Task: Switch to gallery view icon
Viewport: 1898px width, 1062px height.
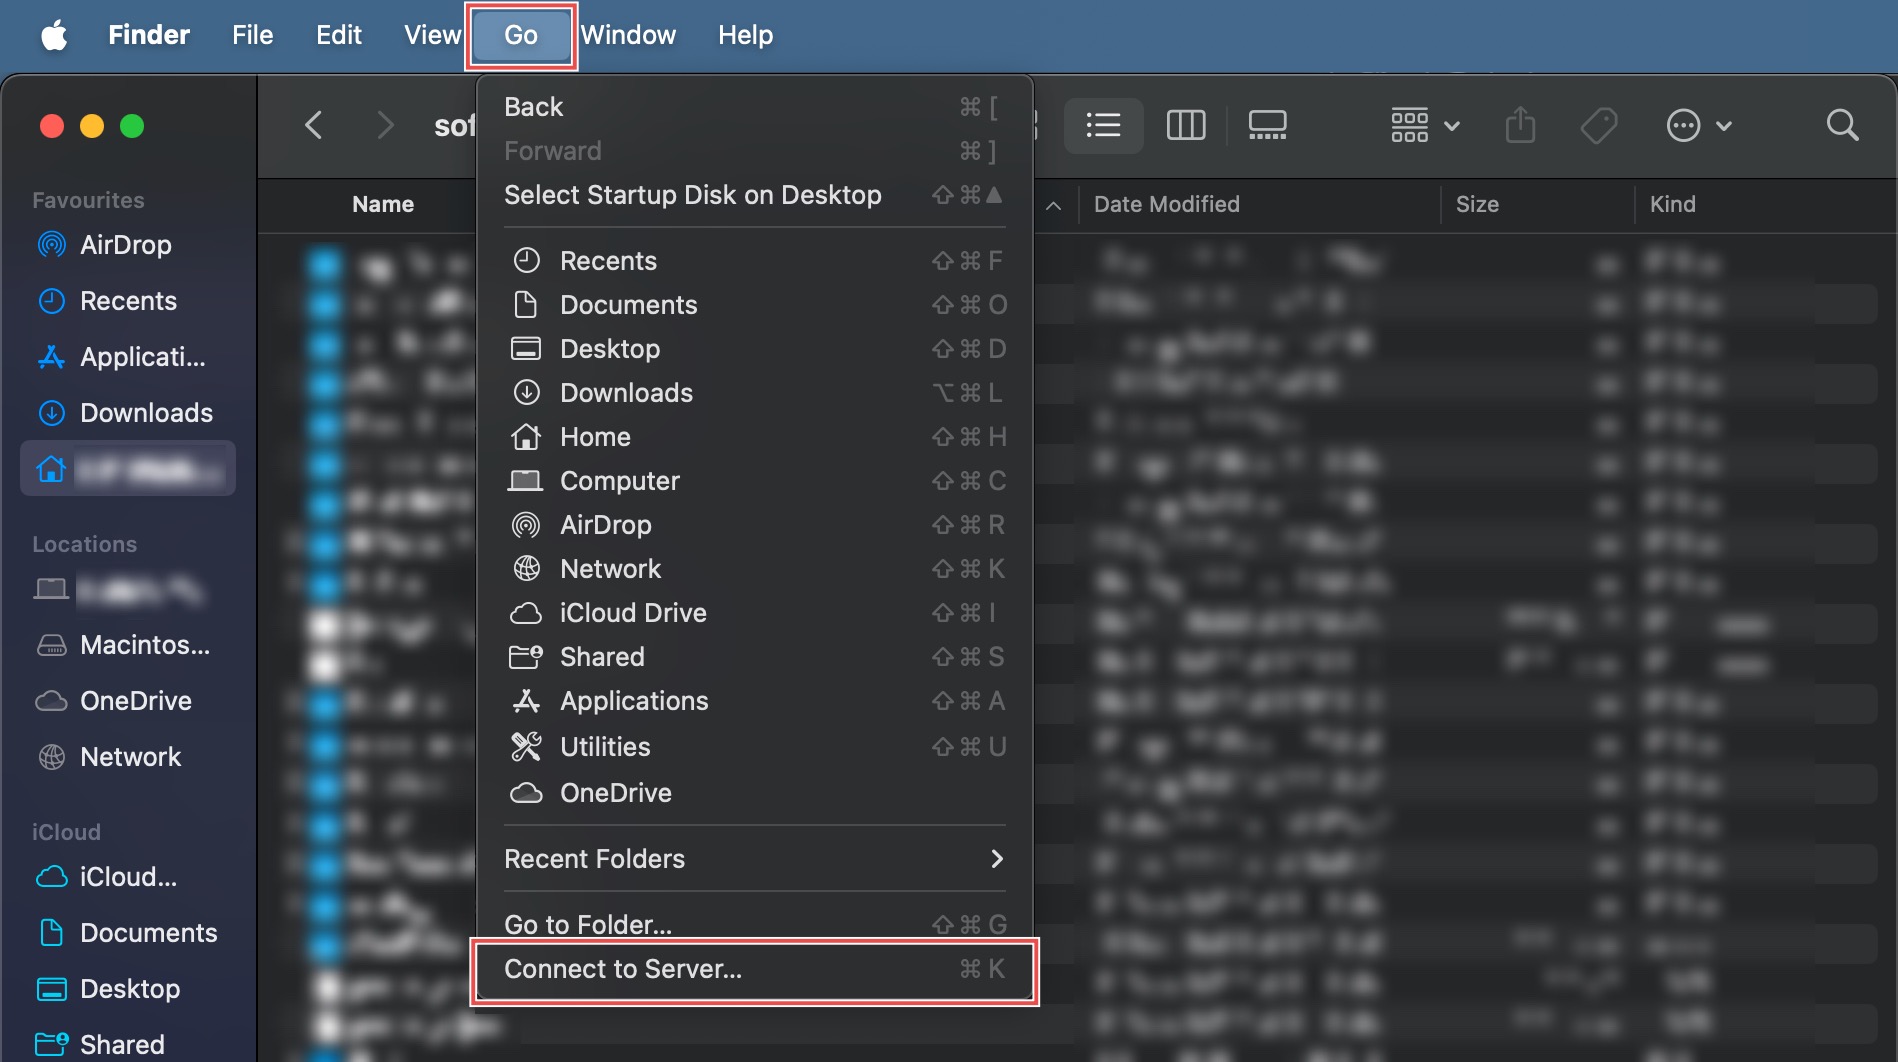Action: pos(1267,126)
